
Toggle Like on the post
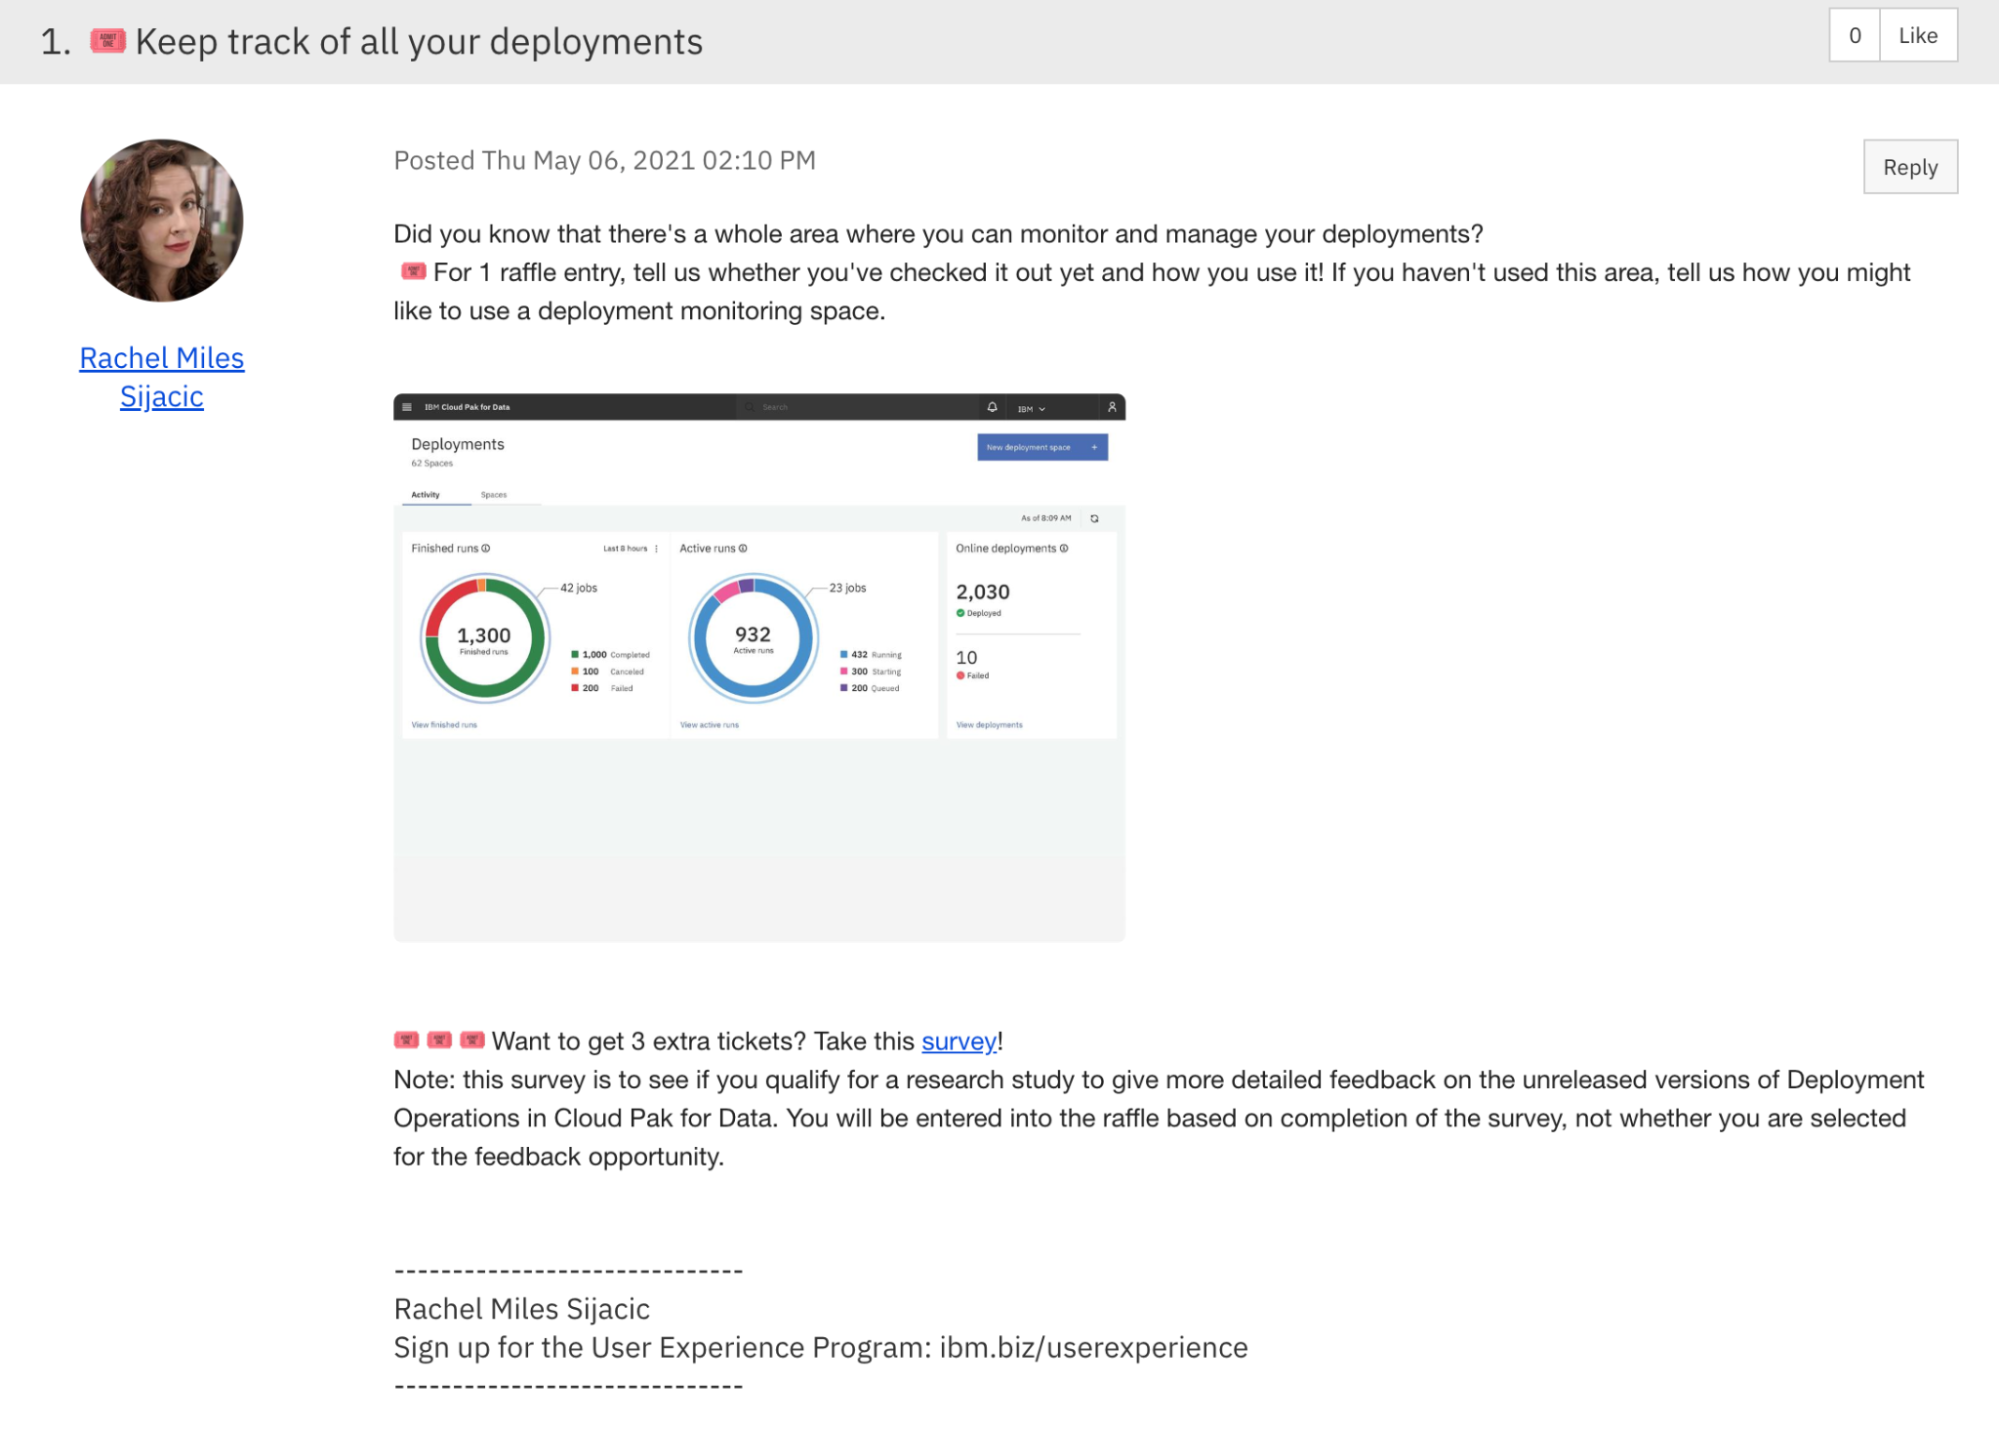coord(1917,35)
